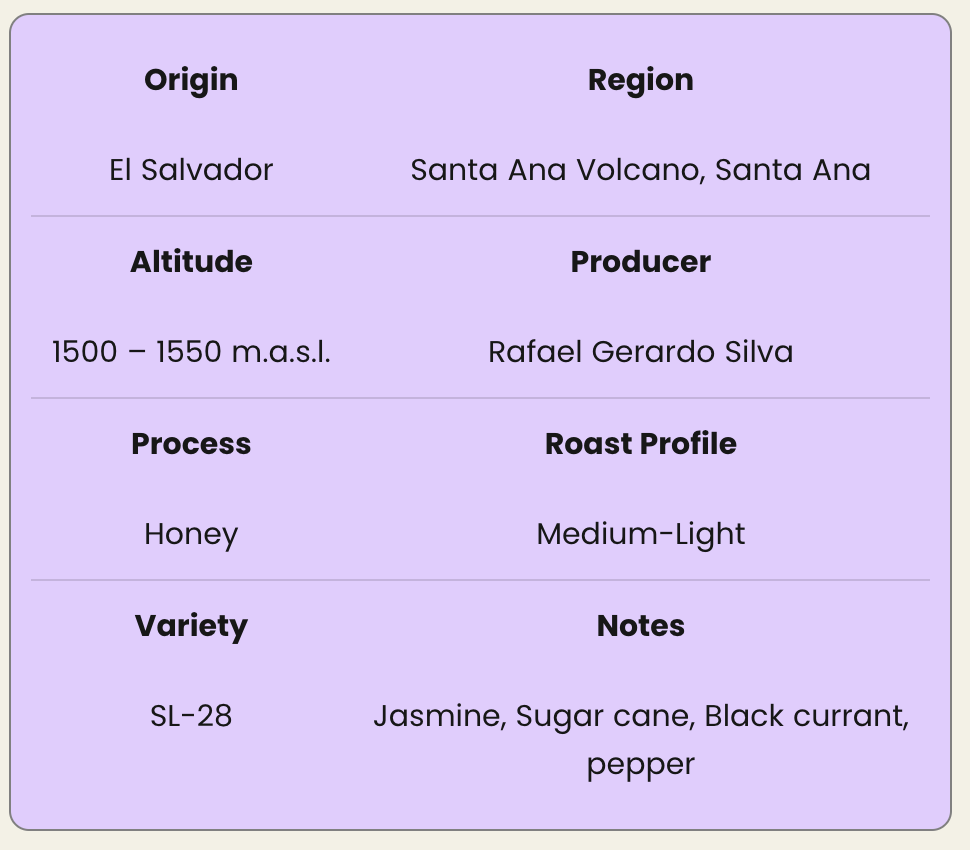Viewport: 970px width, 850px height.
Task: Click the Variety heading
Action: (x=191, y=626)
